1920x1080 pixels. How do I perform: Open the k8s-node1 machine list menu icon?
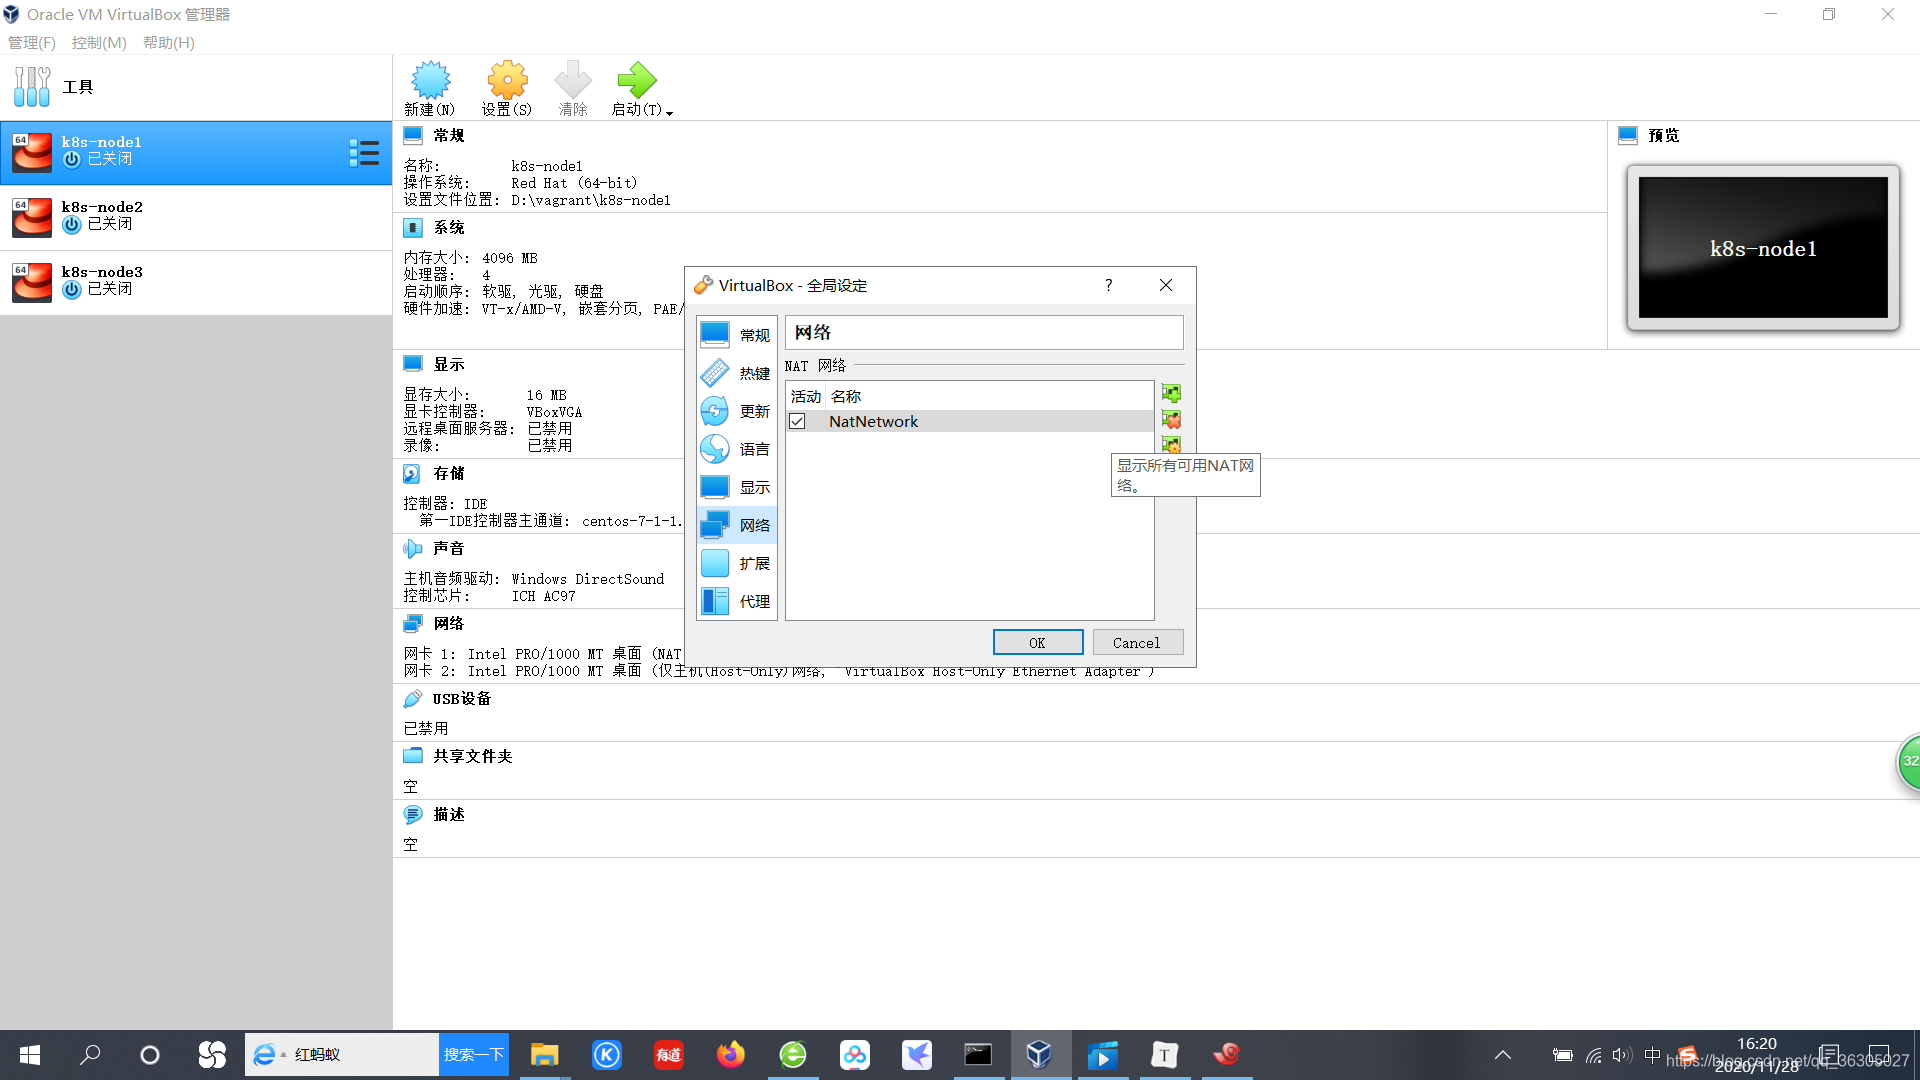(364, 153)
